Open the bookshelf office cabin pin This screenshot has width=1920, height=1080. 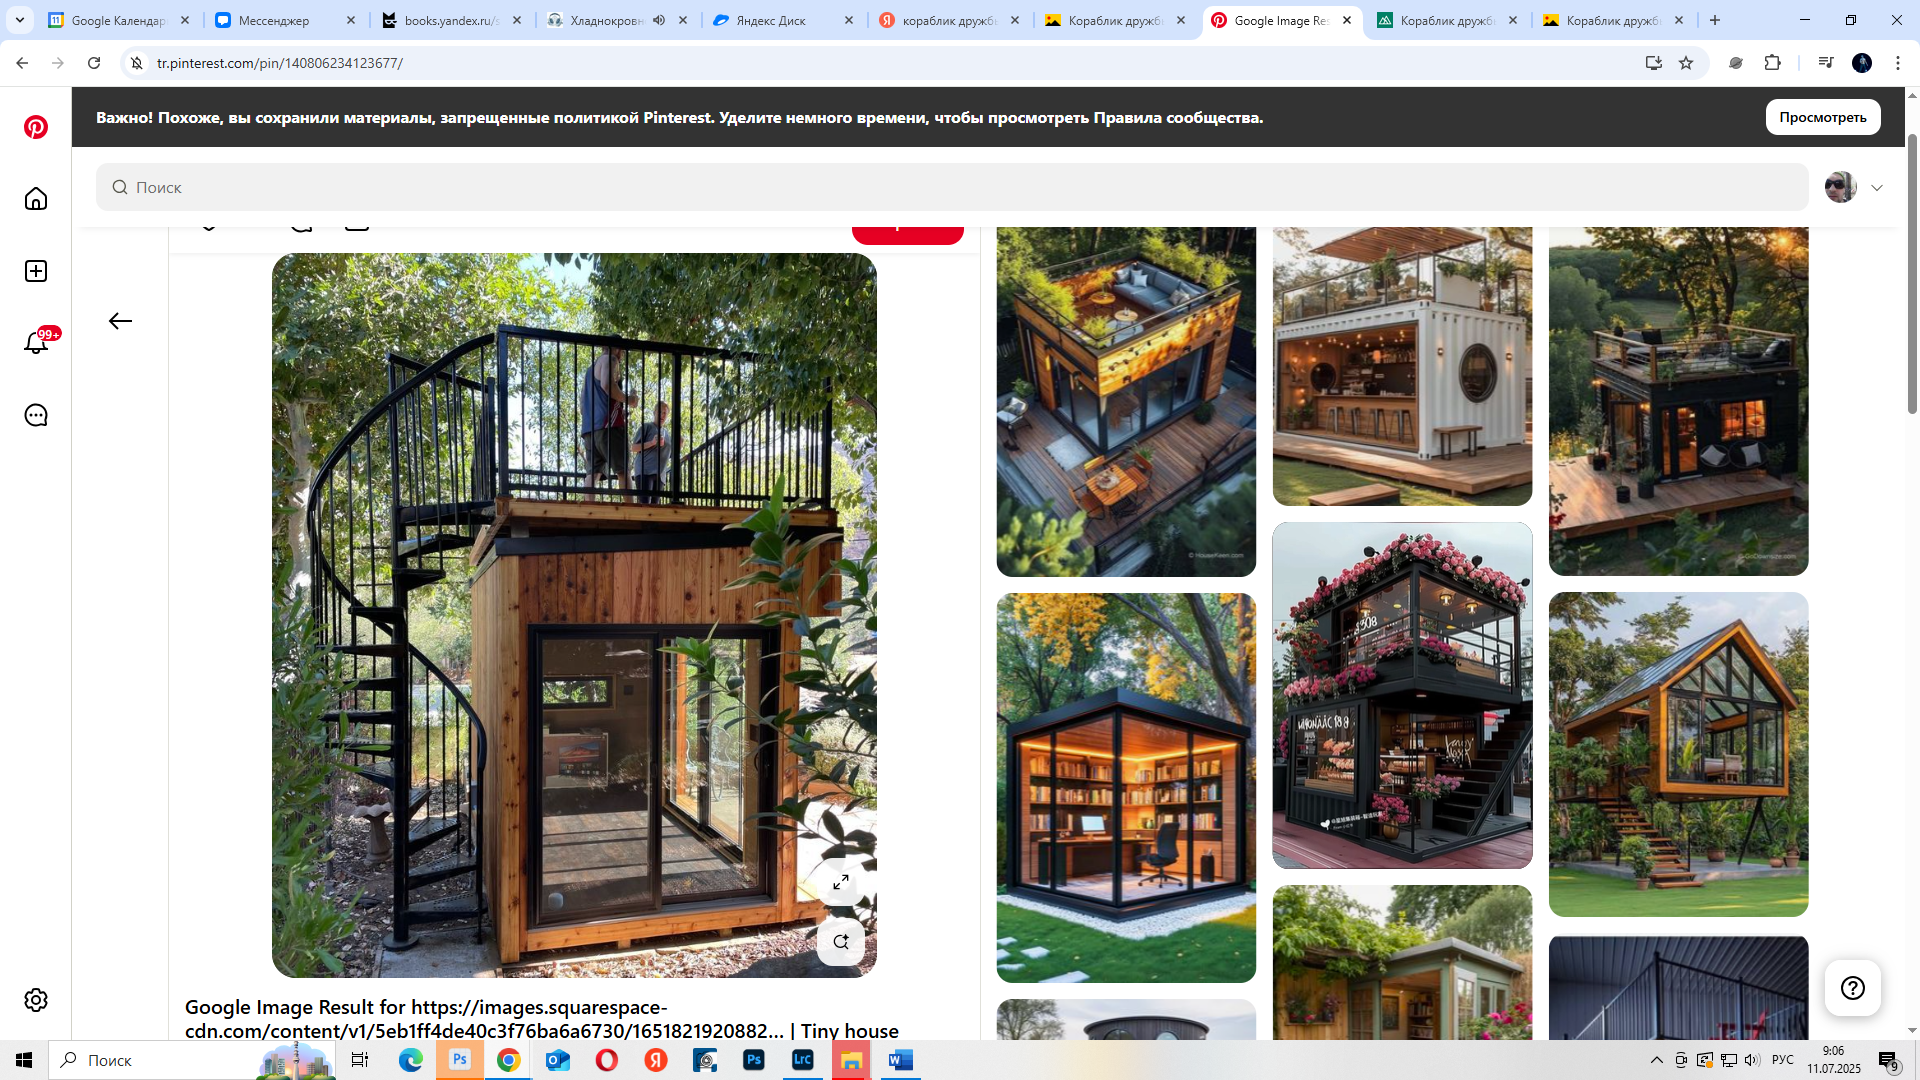tap(1126, 788)
